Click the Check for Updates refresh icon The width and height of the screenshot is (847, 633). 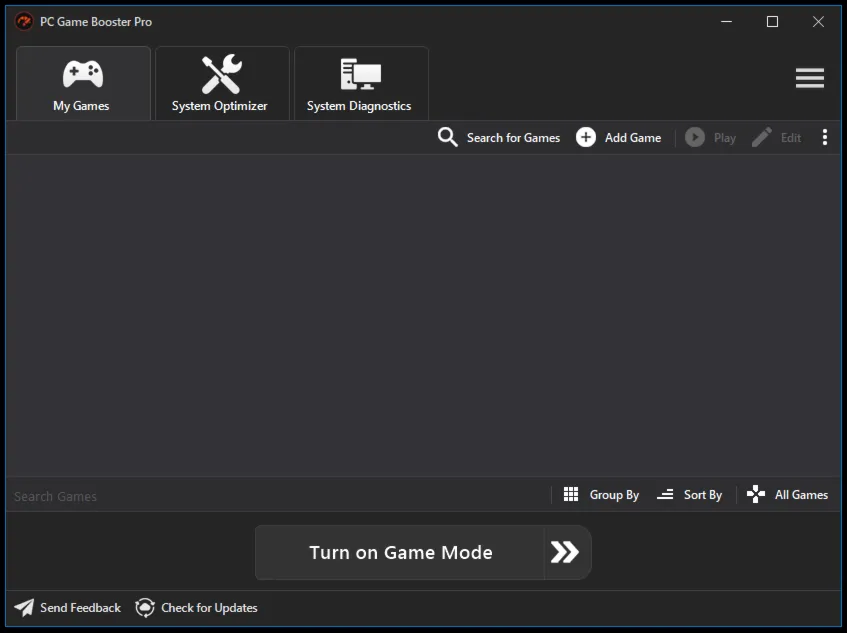(145, 608)
